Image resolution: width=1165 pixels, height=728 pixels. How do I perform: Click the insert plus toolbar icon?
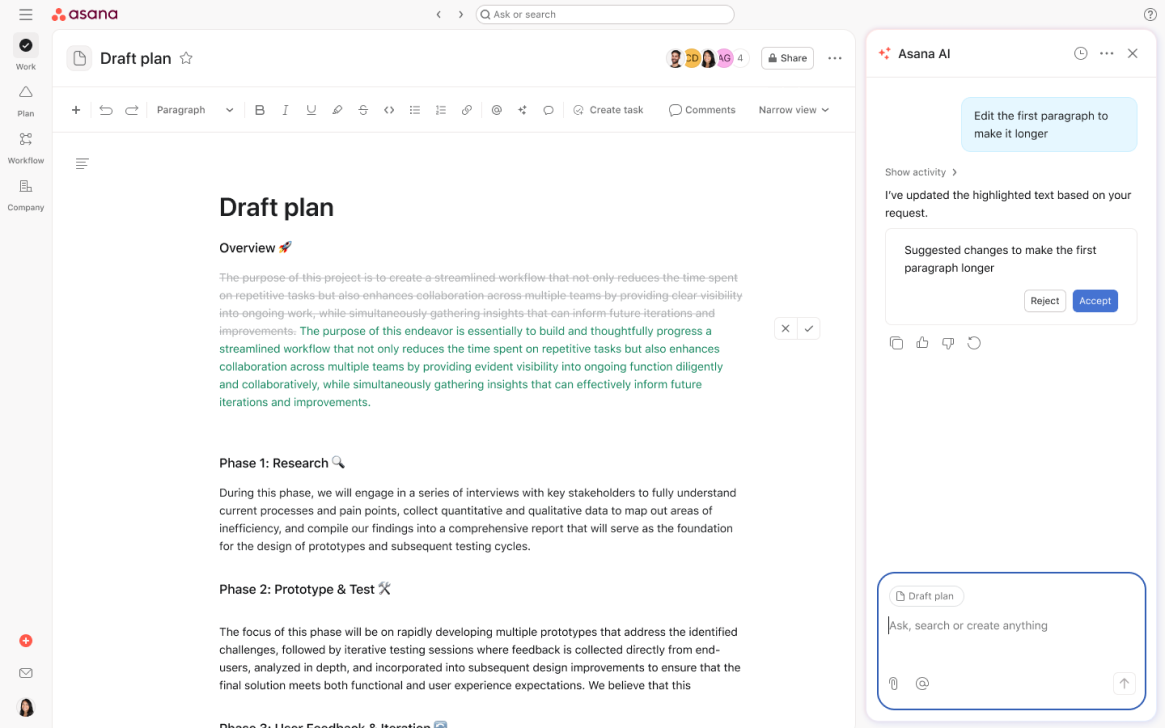[x=76, y=110]
